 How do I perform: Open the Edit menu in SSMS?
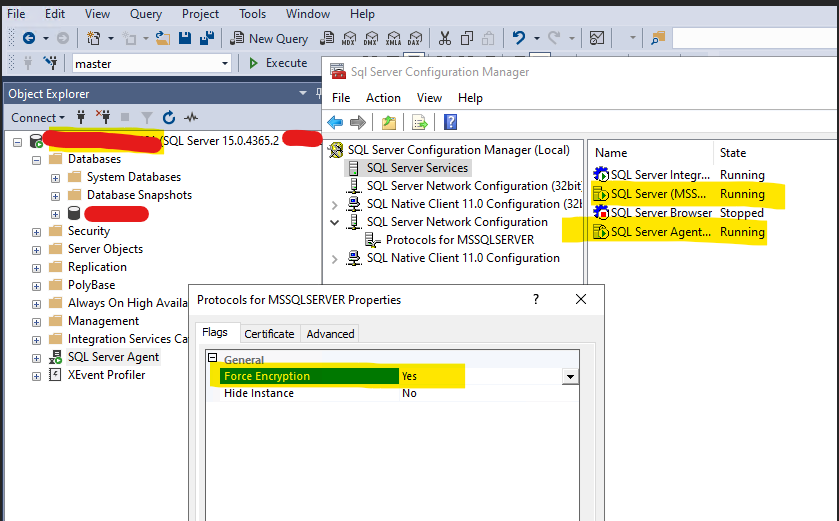click(x=55, y=14)
